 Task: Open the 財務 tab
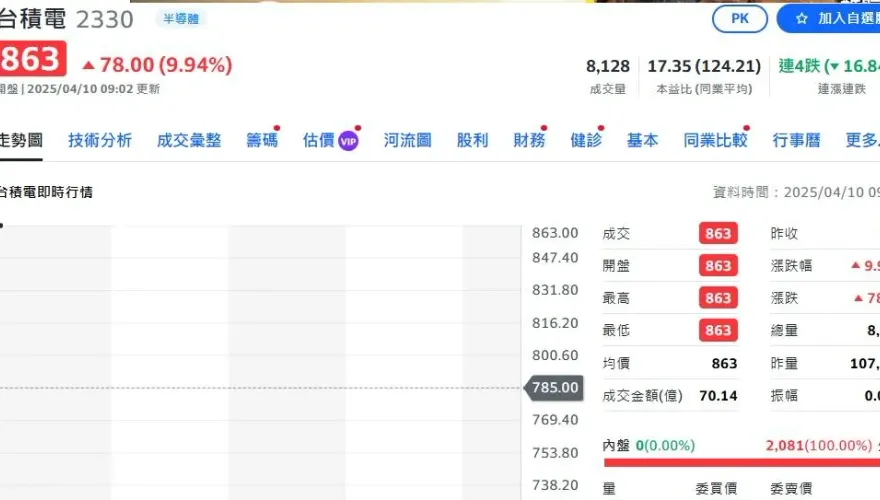[529, 140]
